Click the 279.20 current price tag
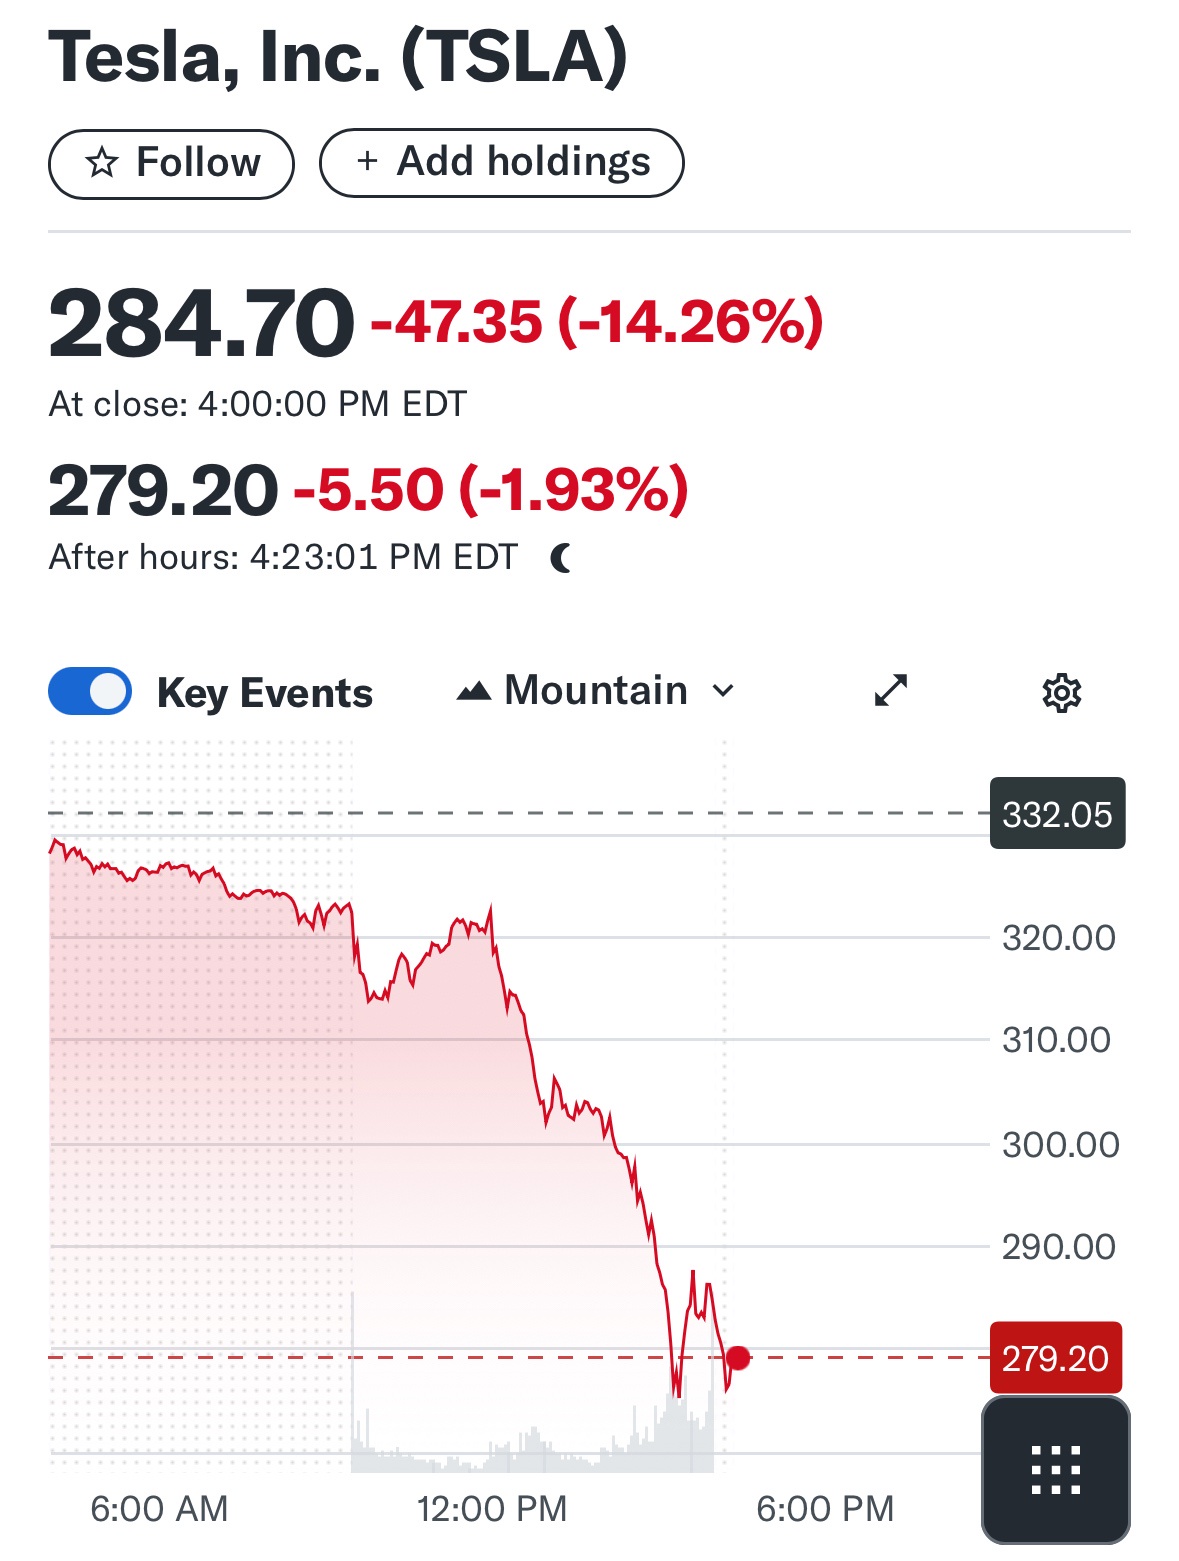 [1056, 1358]
